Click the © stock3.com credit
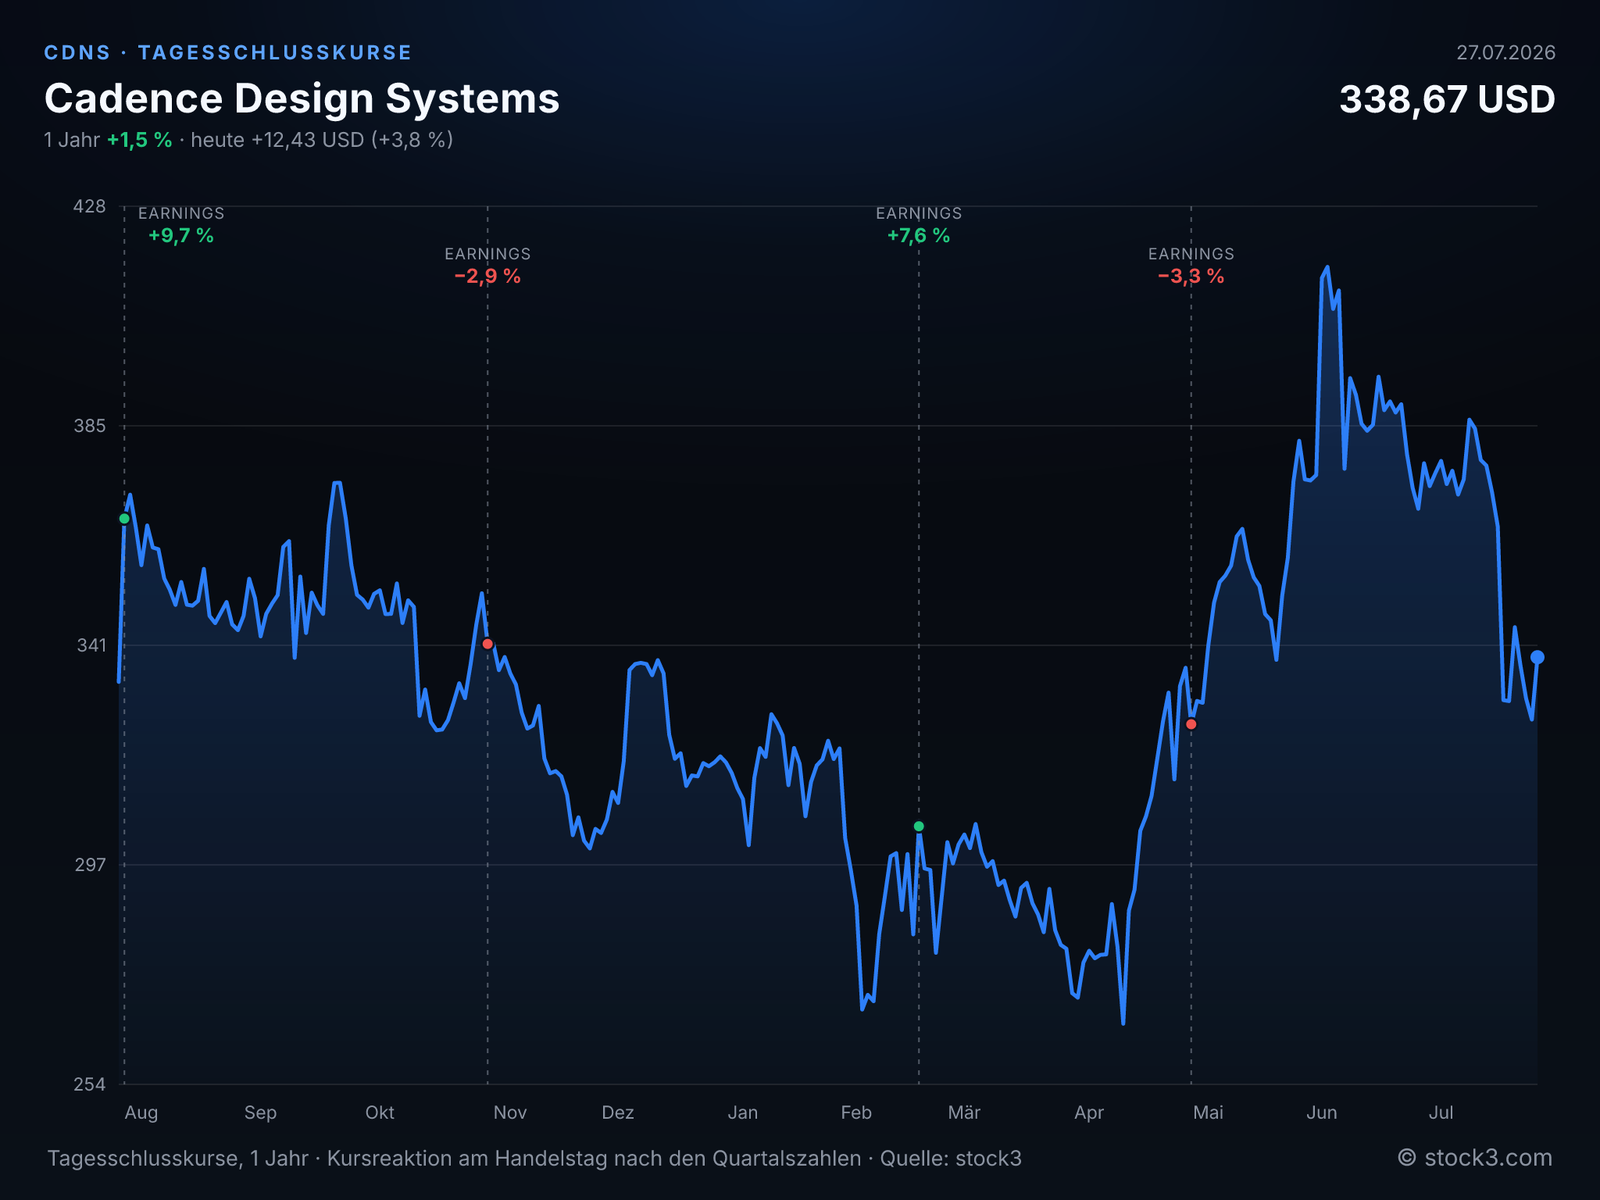 (x=1475, y=1158)
